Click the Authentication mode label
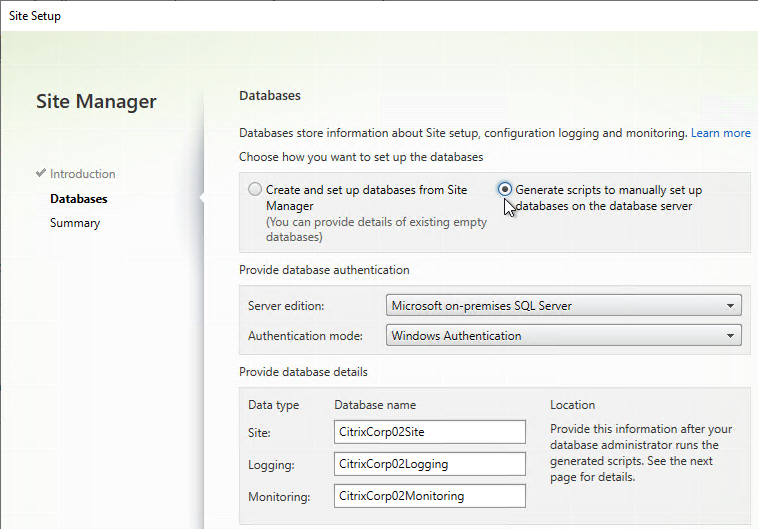 [x=304, y=336]
